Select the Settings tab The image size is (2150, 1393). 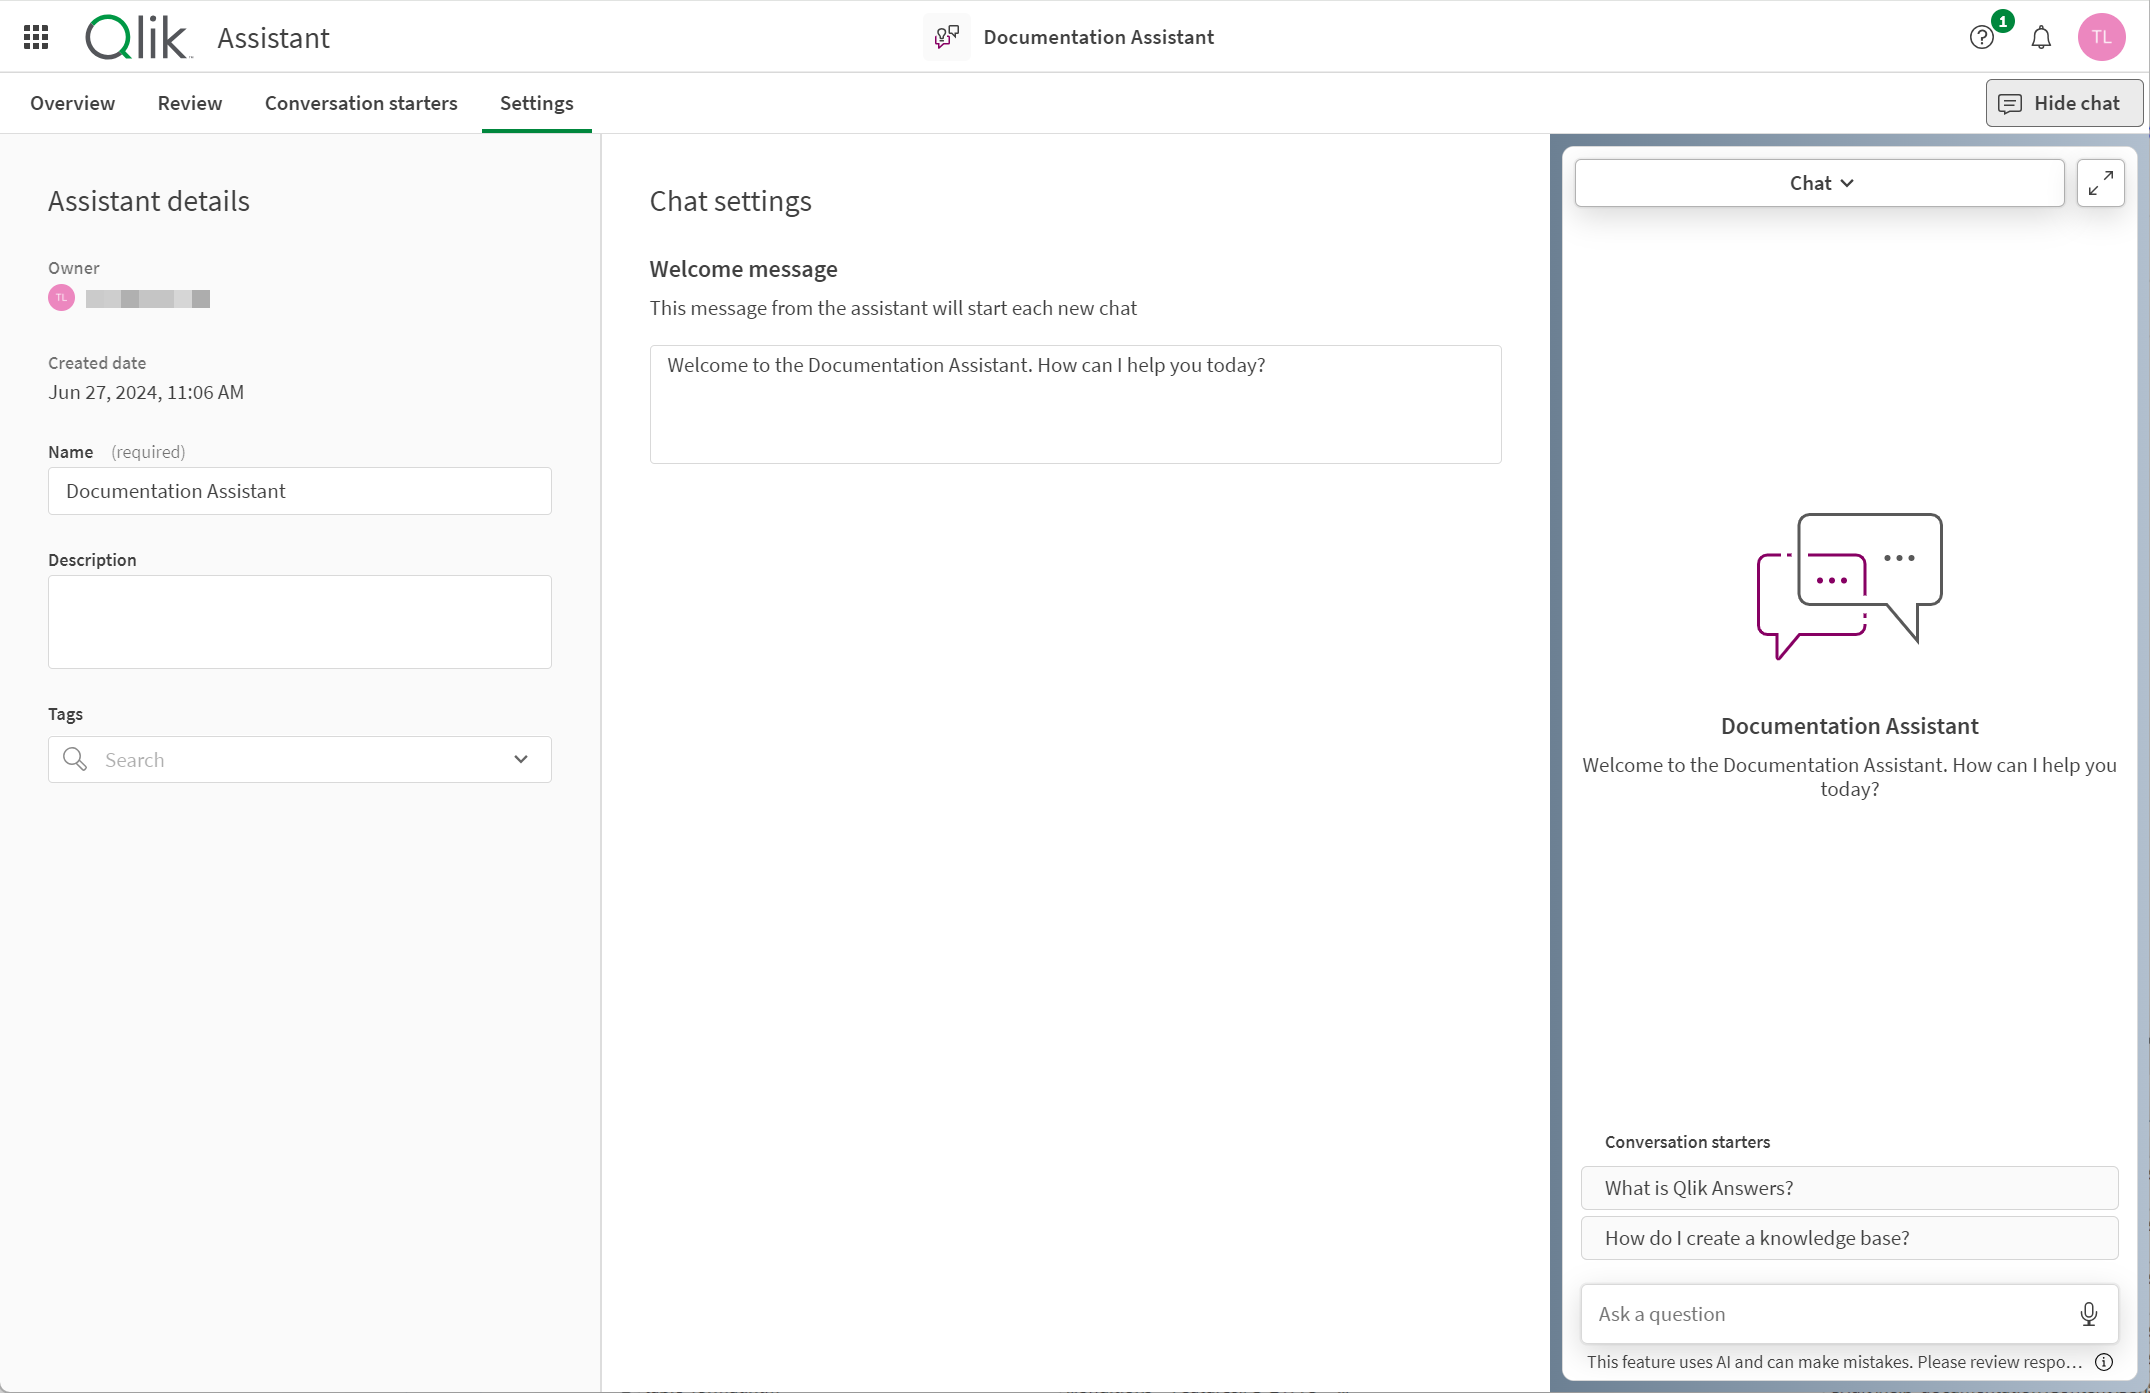536,103
